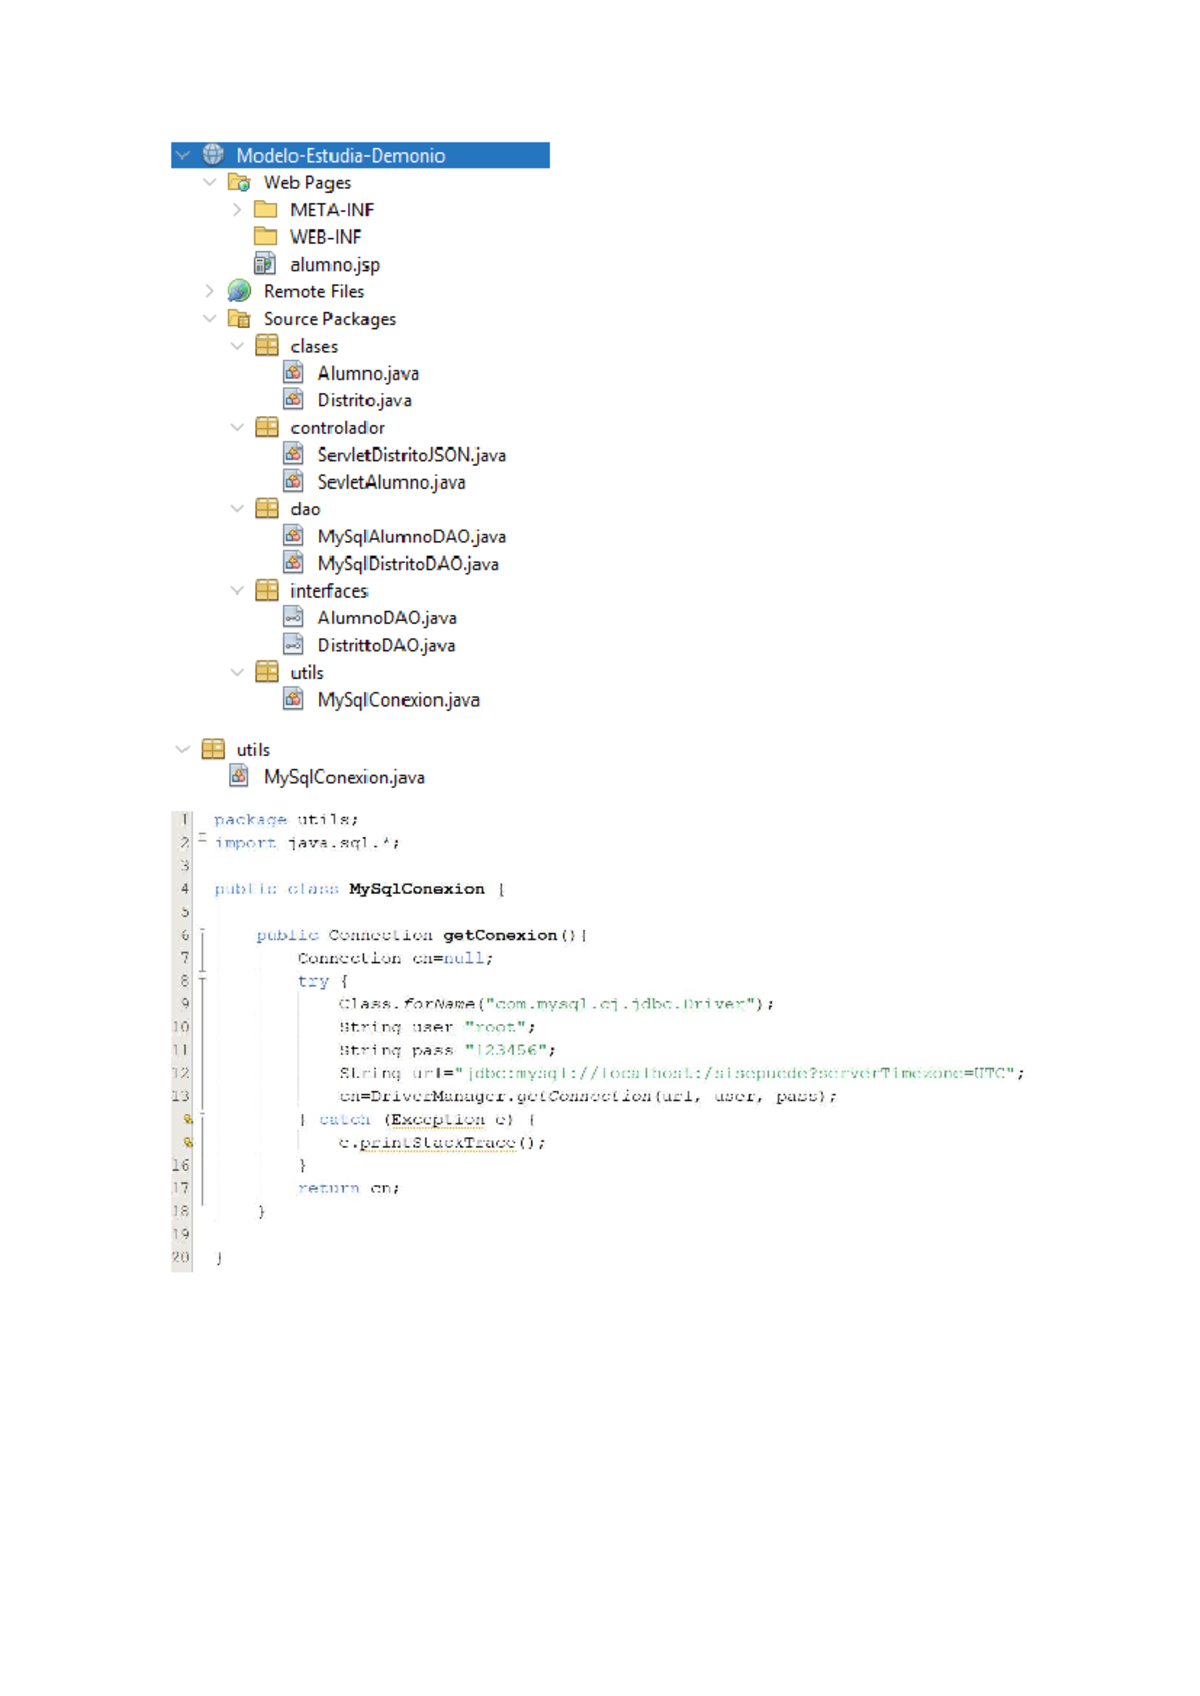
Task: Select DistrittoDAO.java file name
Action: pos(386,645)
